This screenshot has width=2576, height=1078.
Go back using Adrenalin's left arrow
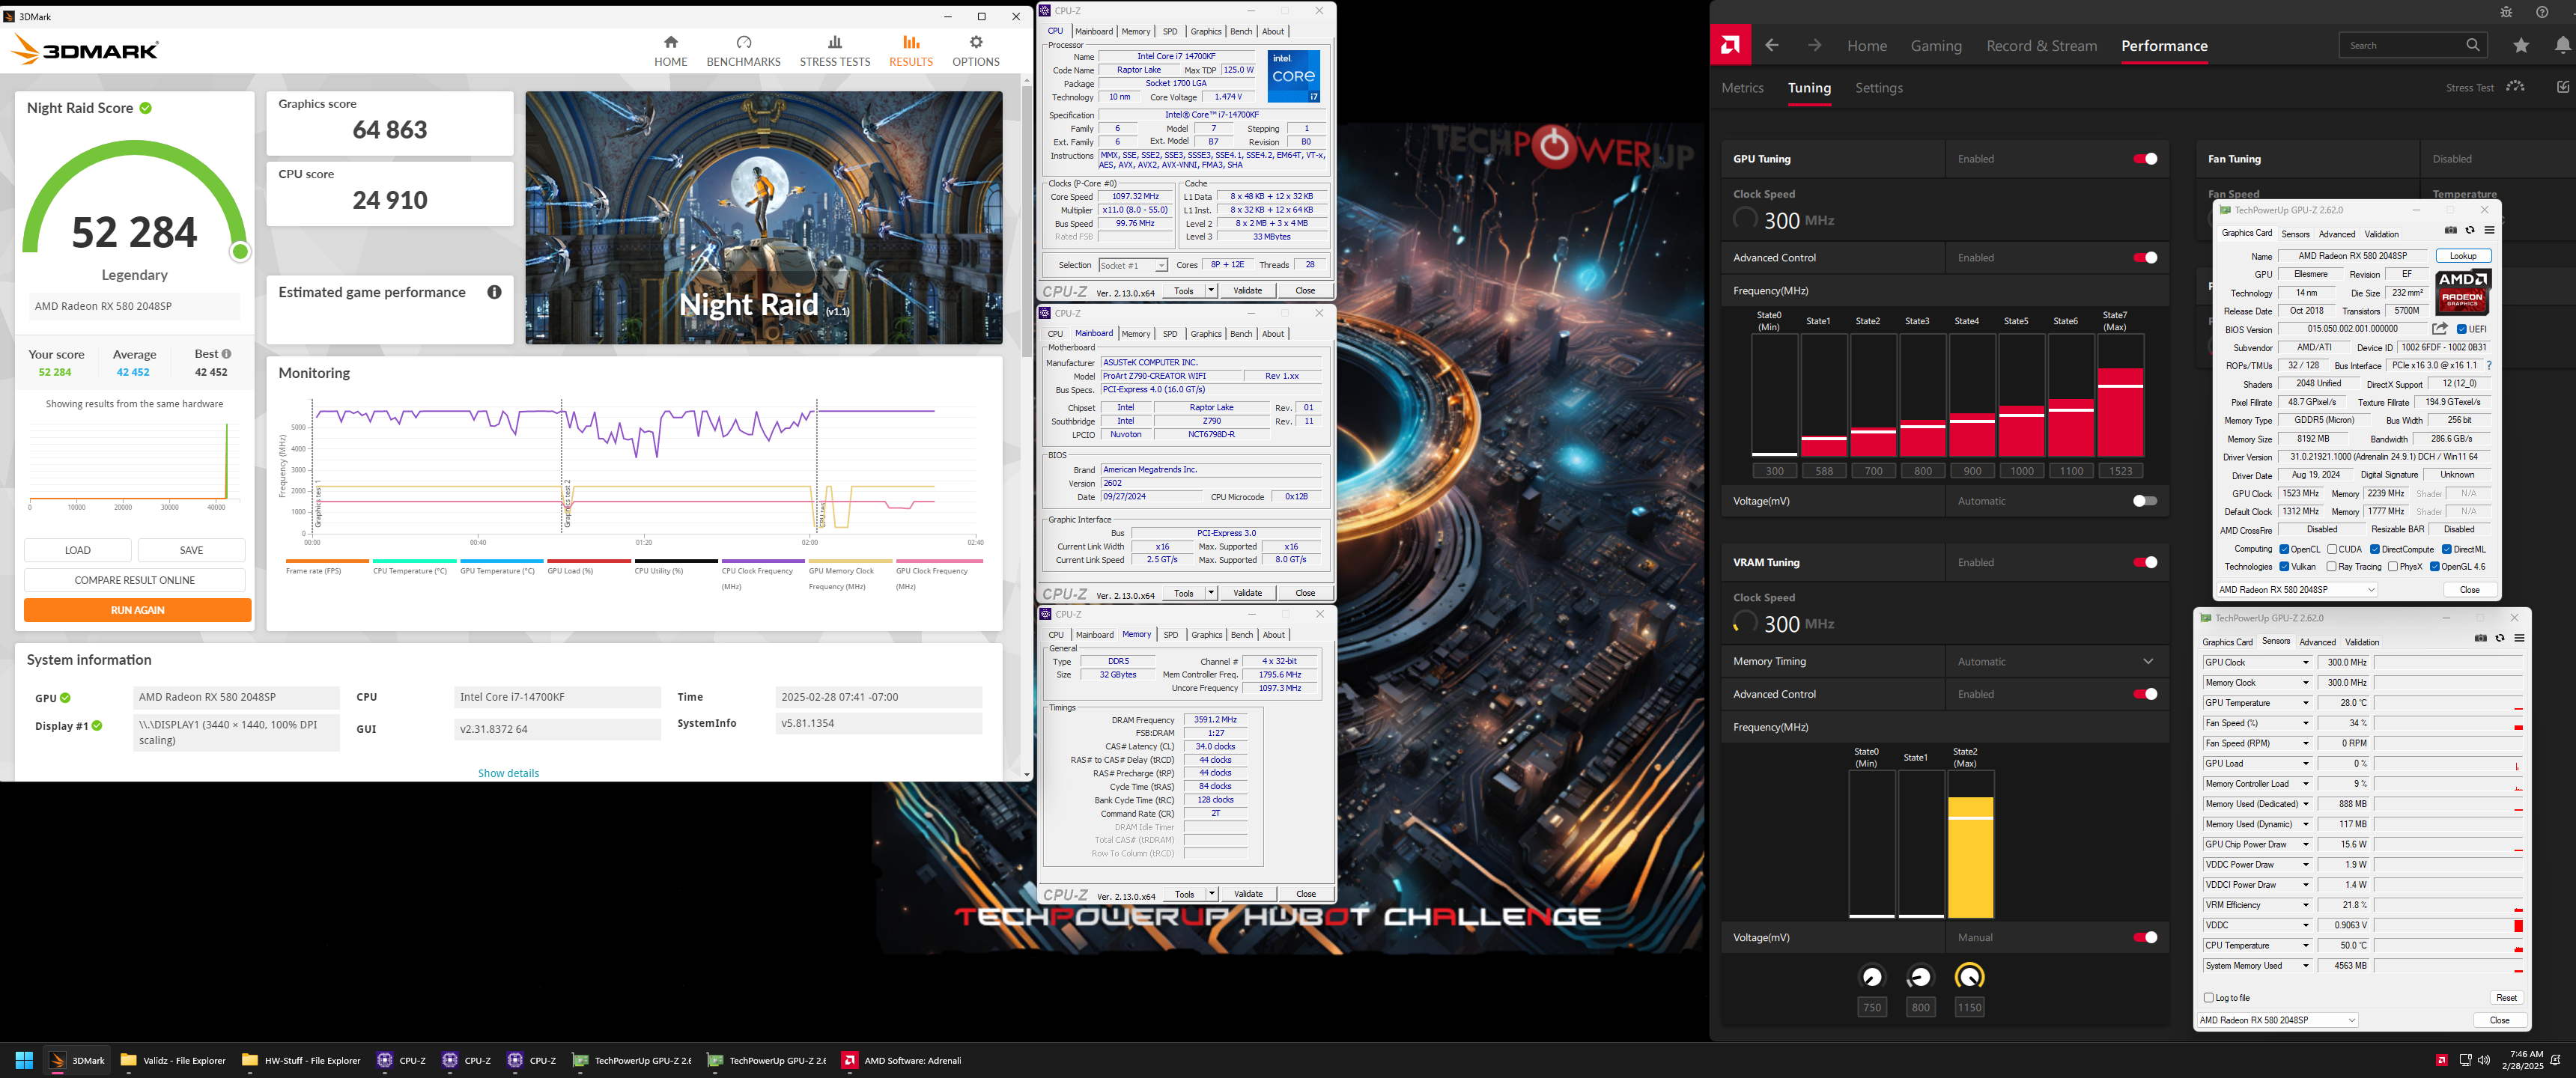pos(1772,45)
